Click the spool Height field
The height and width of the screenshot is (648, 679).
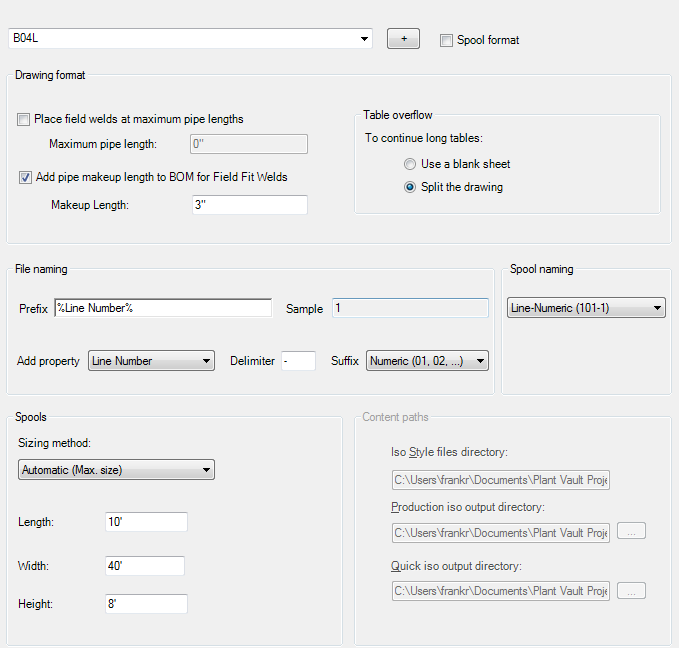click(x=146, y=604)
